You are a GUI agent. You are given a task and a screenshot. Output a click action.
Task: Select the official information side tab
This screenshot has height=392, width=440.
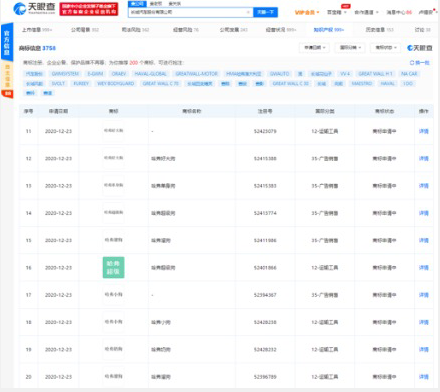(7, 42)
